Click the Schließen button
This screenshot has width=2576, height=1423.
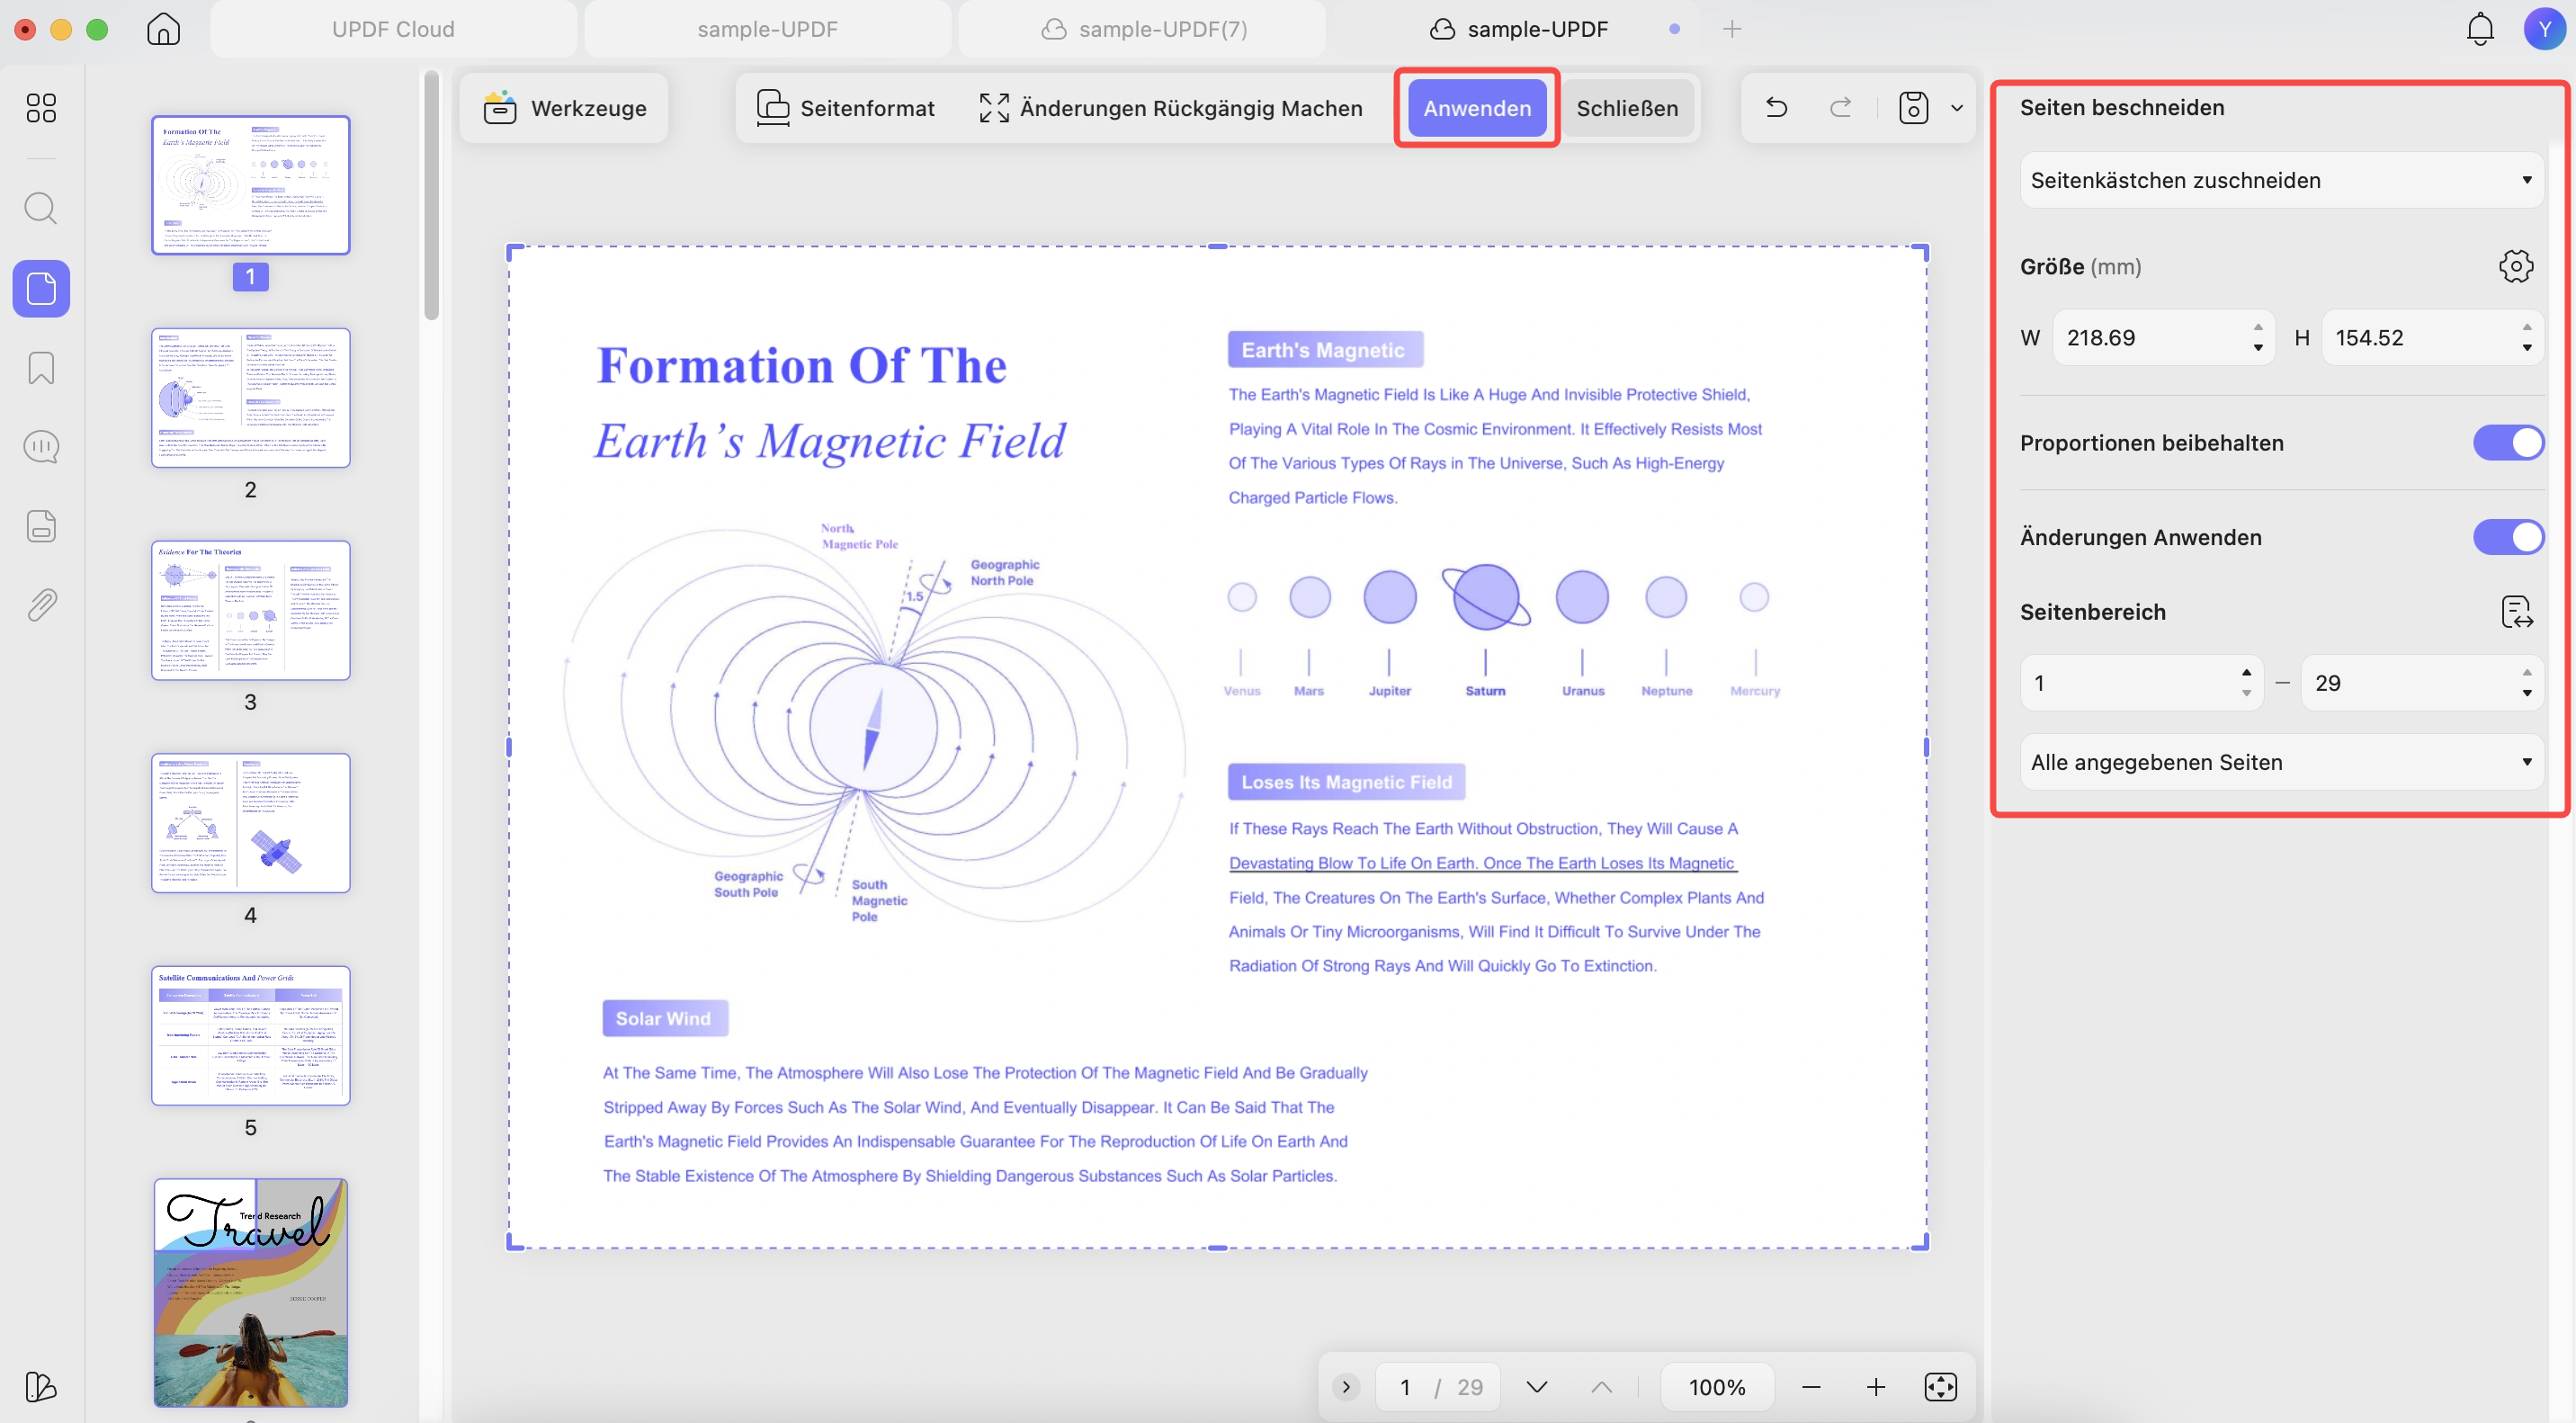pyautogui.click(x=1627, y=107)
